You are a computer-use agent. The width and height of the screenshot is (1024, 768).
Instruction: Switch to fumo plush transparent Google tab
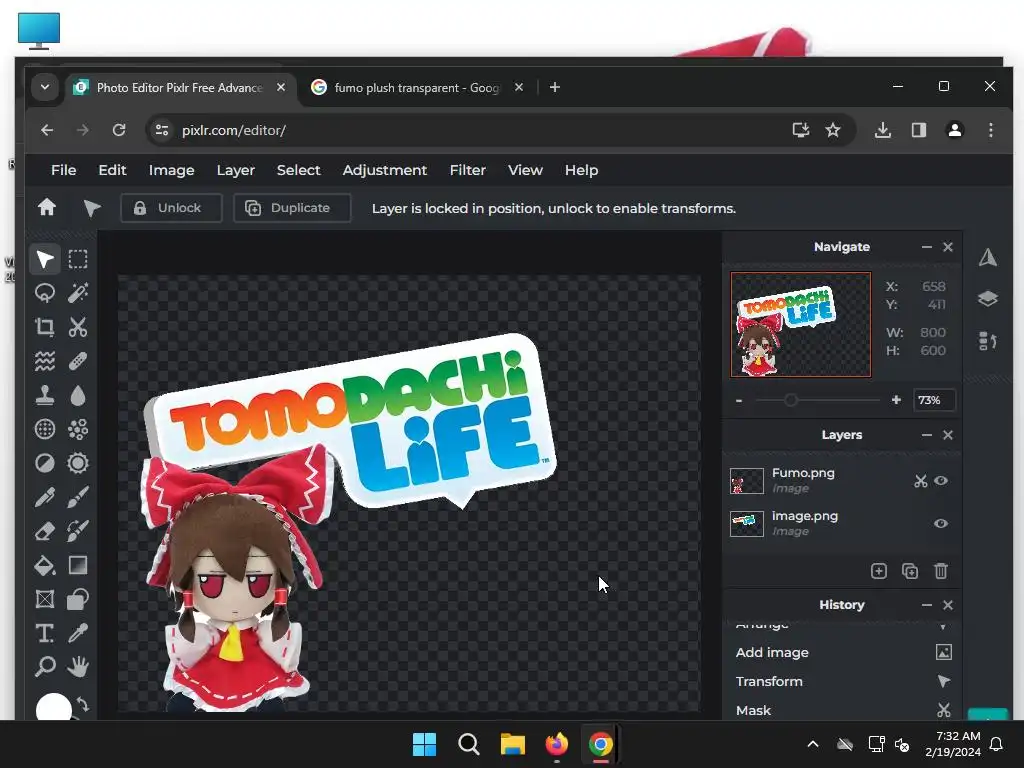(417, 88)
